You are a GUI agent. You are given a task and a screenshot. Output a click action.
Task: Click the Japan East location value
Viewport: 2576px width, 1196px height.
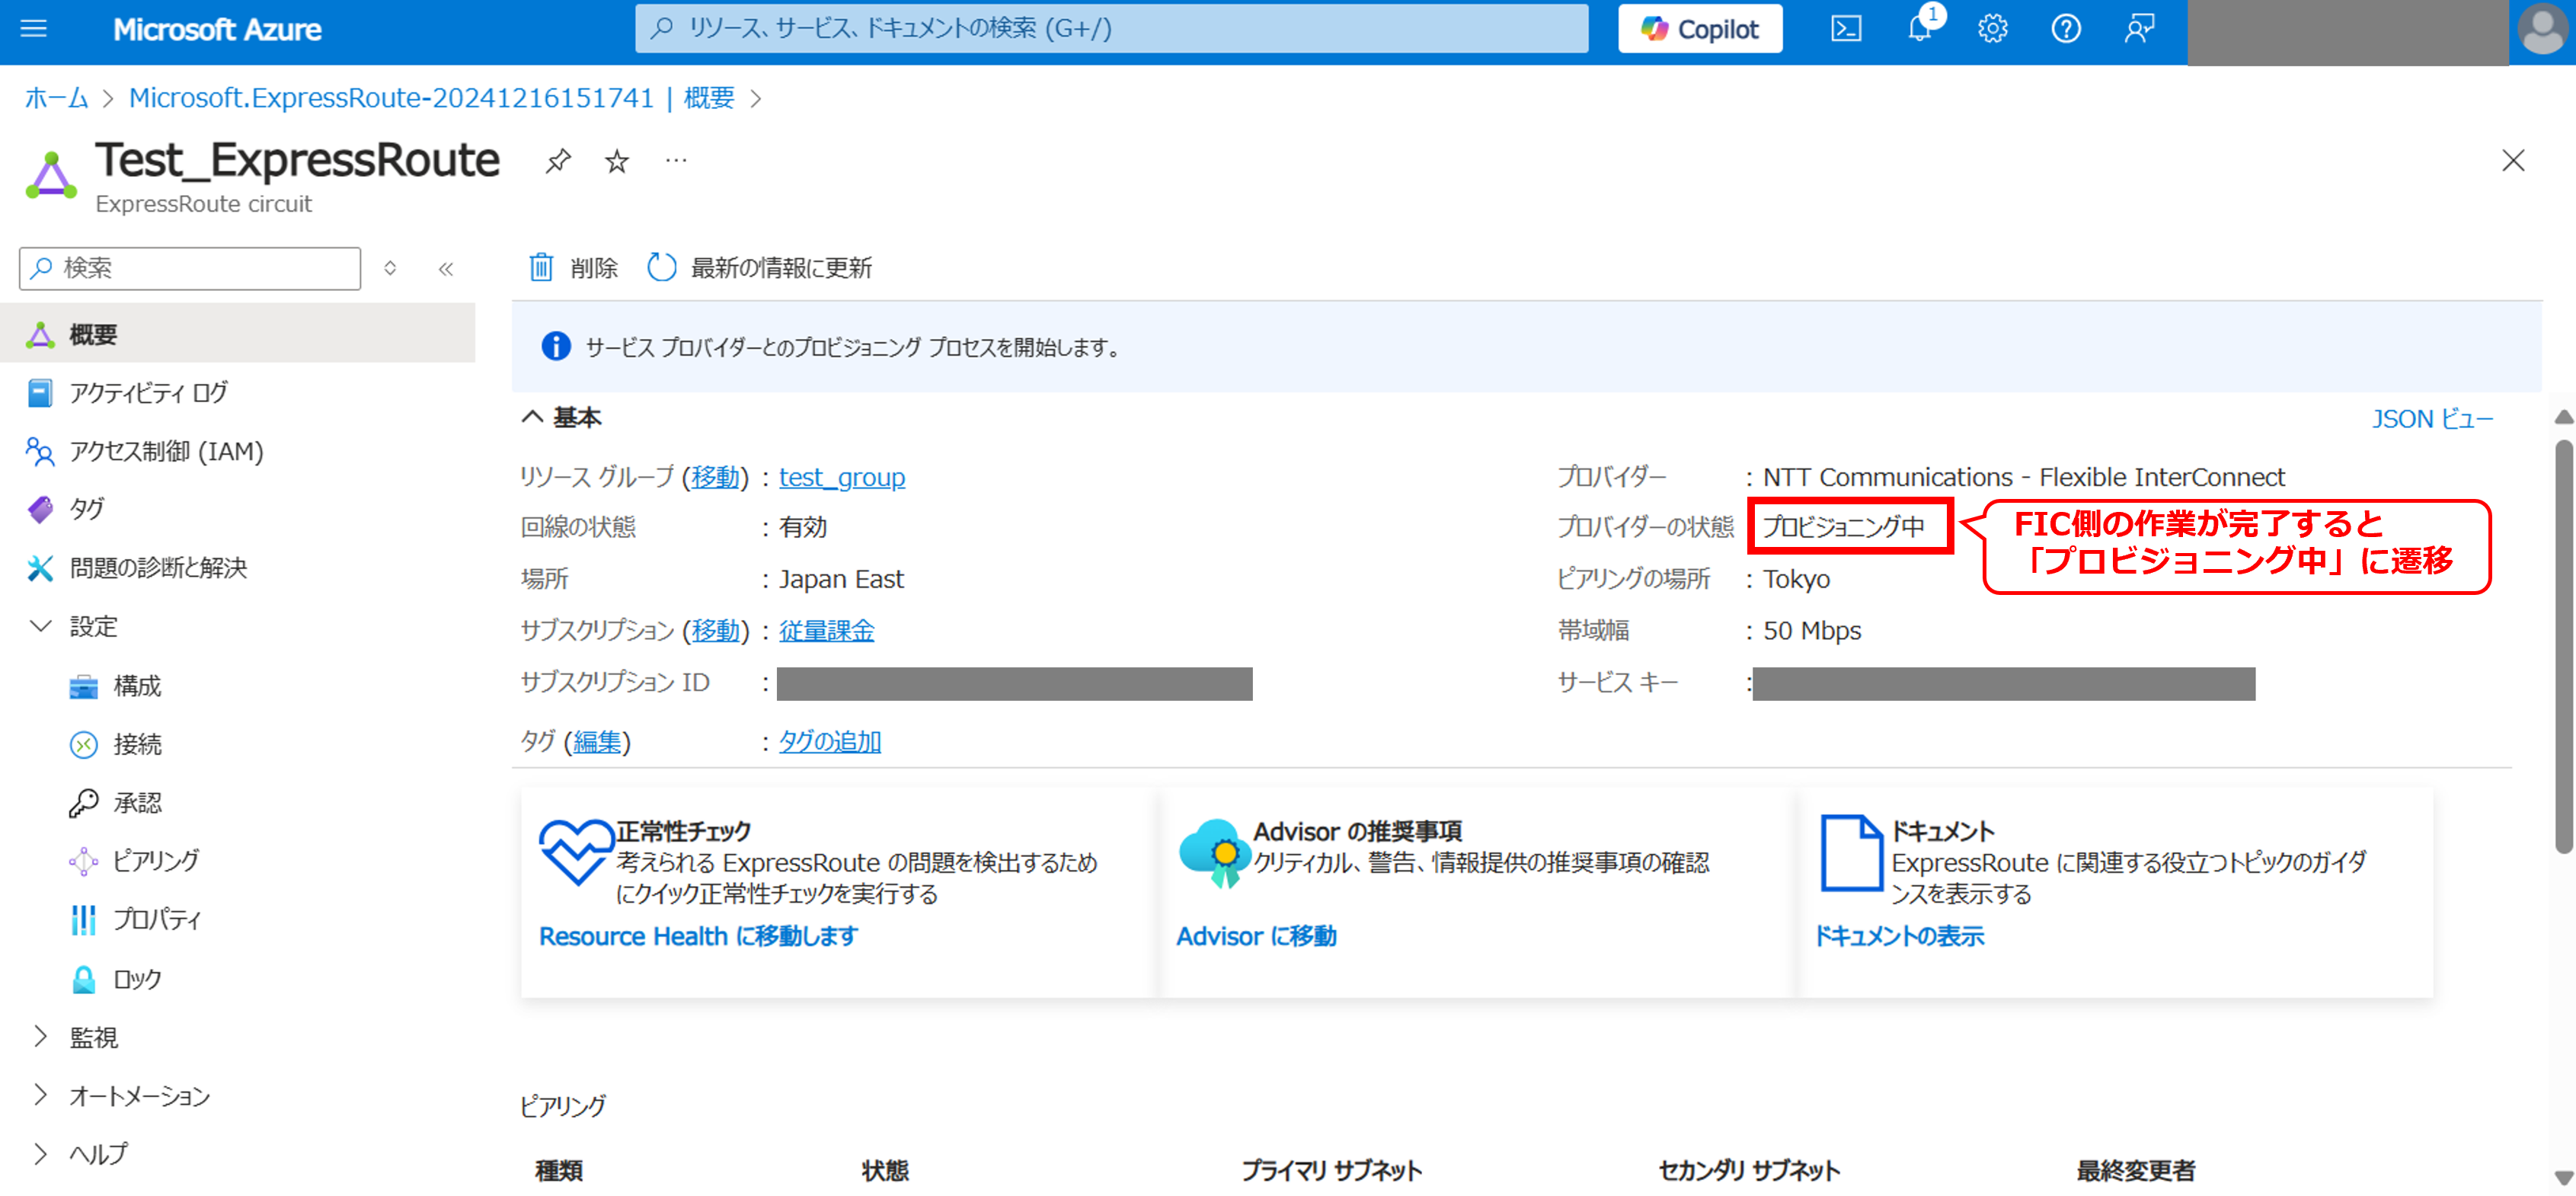click(841, 579)
